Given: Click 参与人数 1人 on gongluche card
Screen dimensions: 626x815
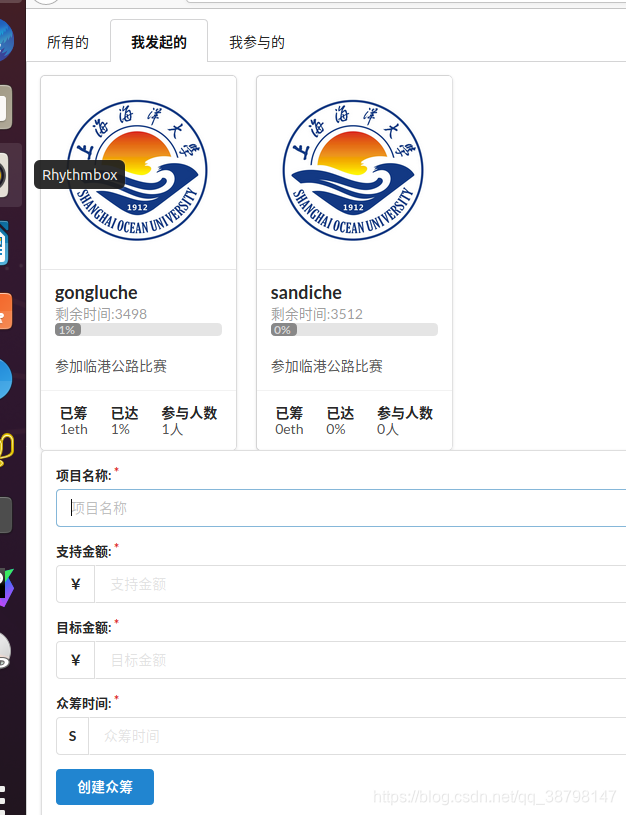Looking at the screenshot, I should tap(189, 421).
